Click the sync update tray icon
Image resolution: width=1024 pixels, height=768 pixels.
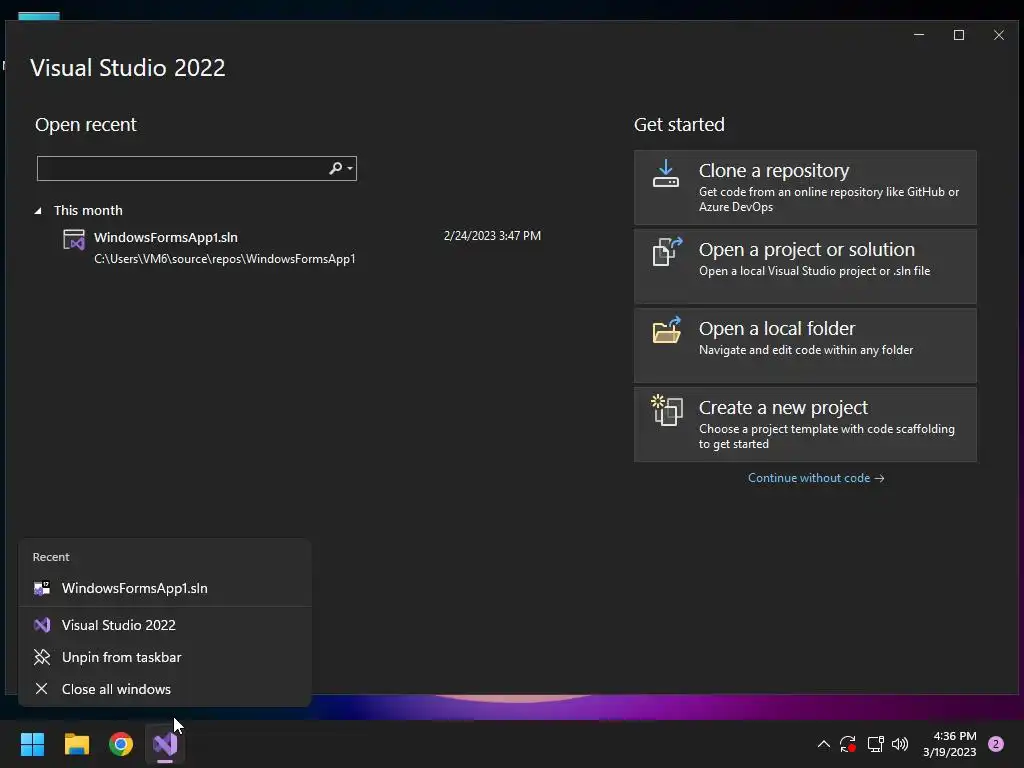click(848, 744)
